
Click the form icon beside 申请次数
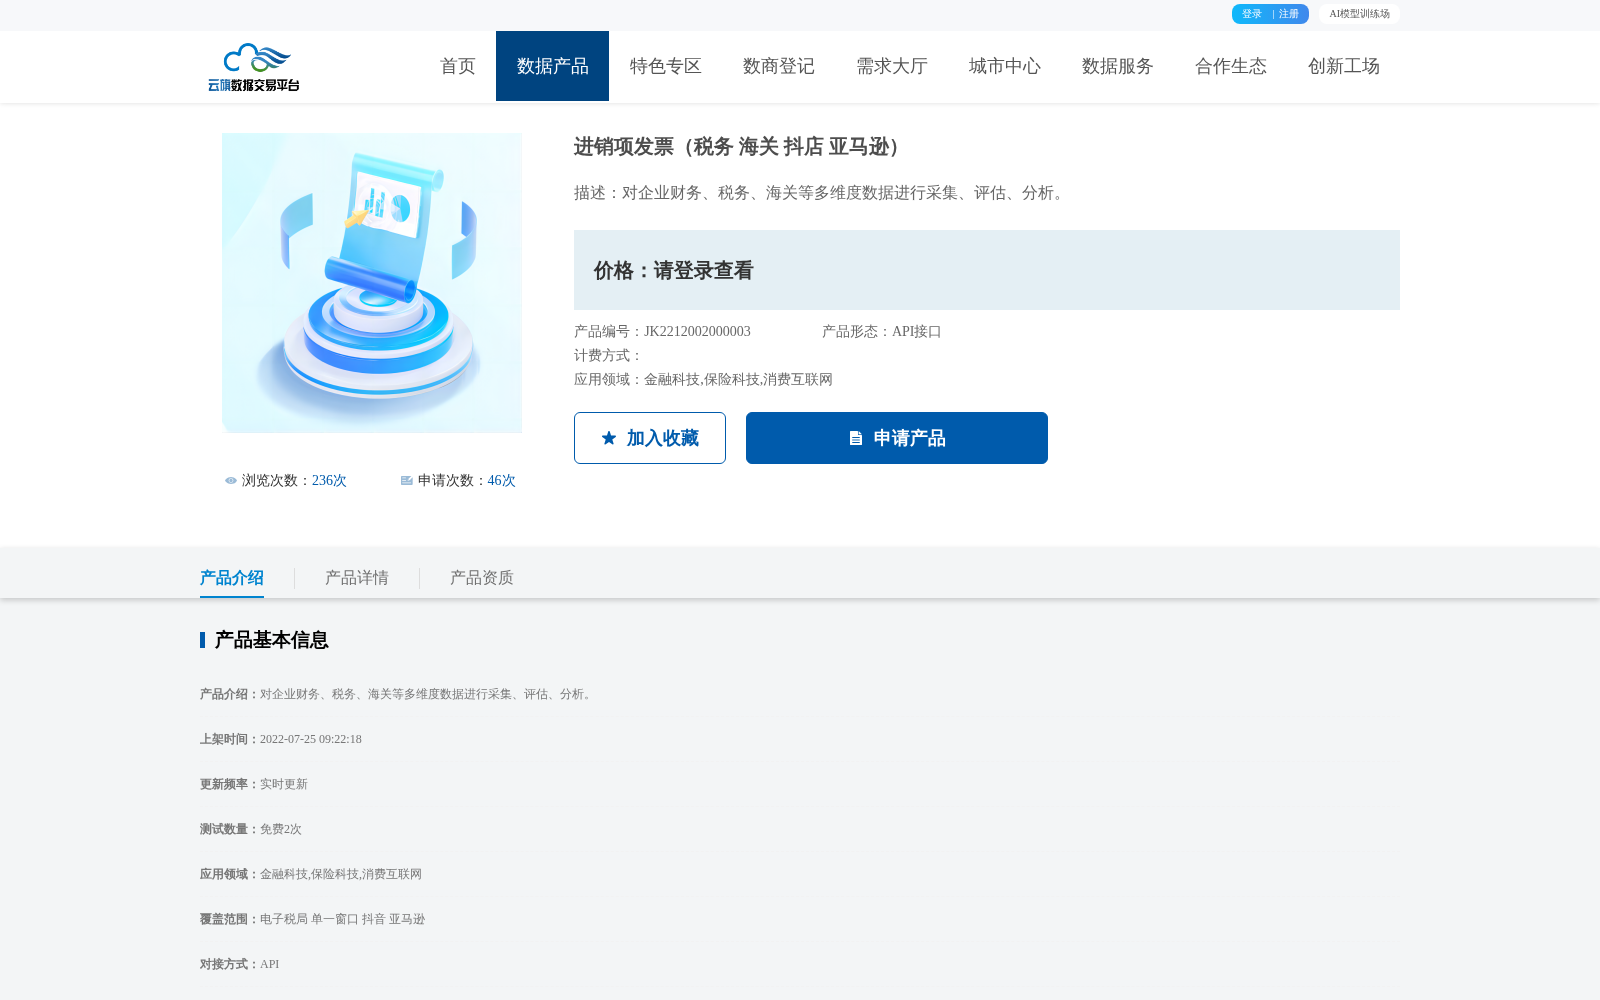407,481
